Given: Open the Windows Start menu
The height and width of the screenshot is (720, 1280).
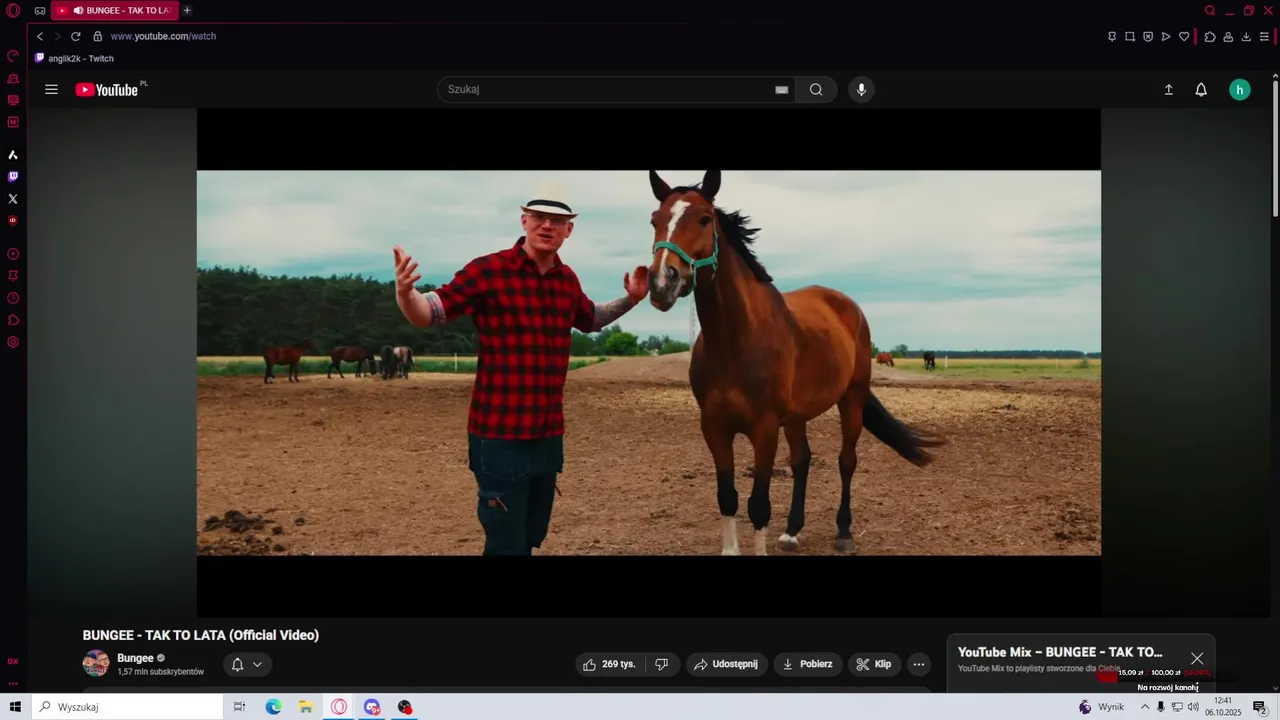Looking at the screenshot, I should point(15,707).
